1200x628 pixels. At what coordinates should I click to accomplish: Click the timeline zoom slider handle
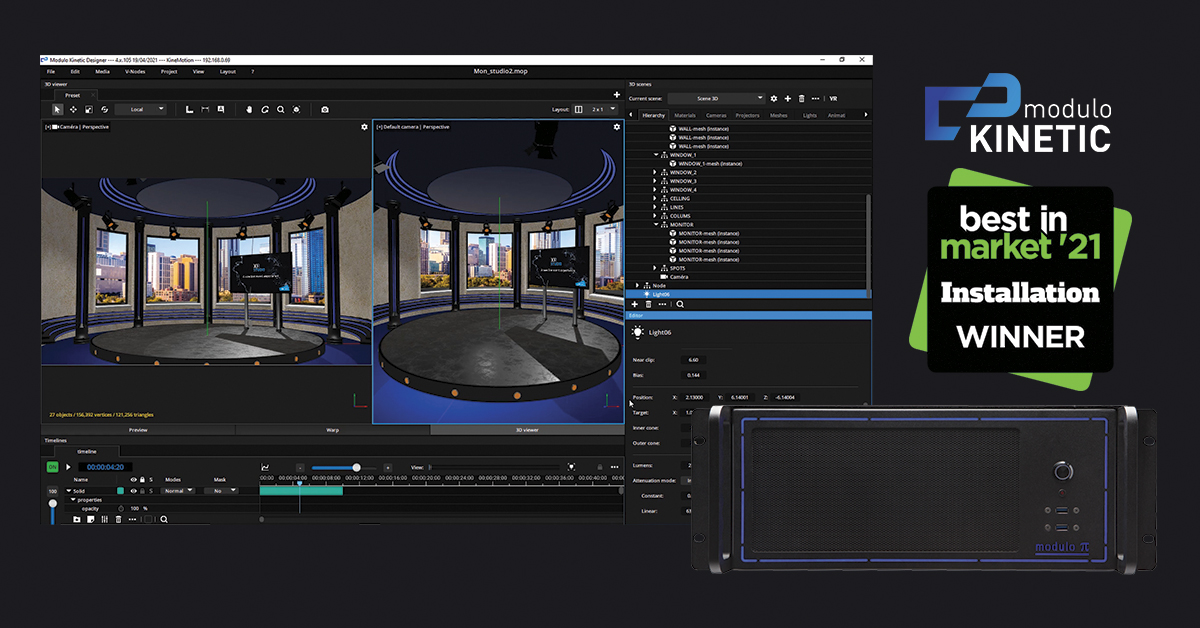pyautogui.click(x=356, y=467)
